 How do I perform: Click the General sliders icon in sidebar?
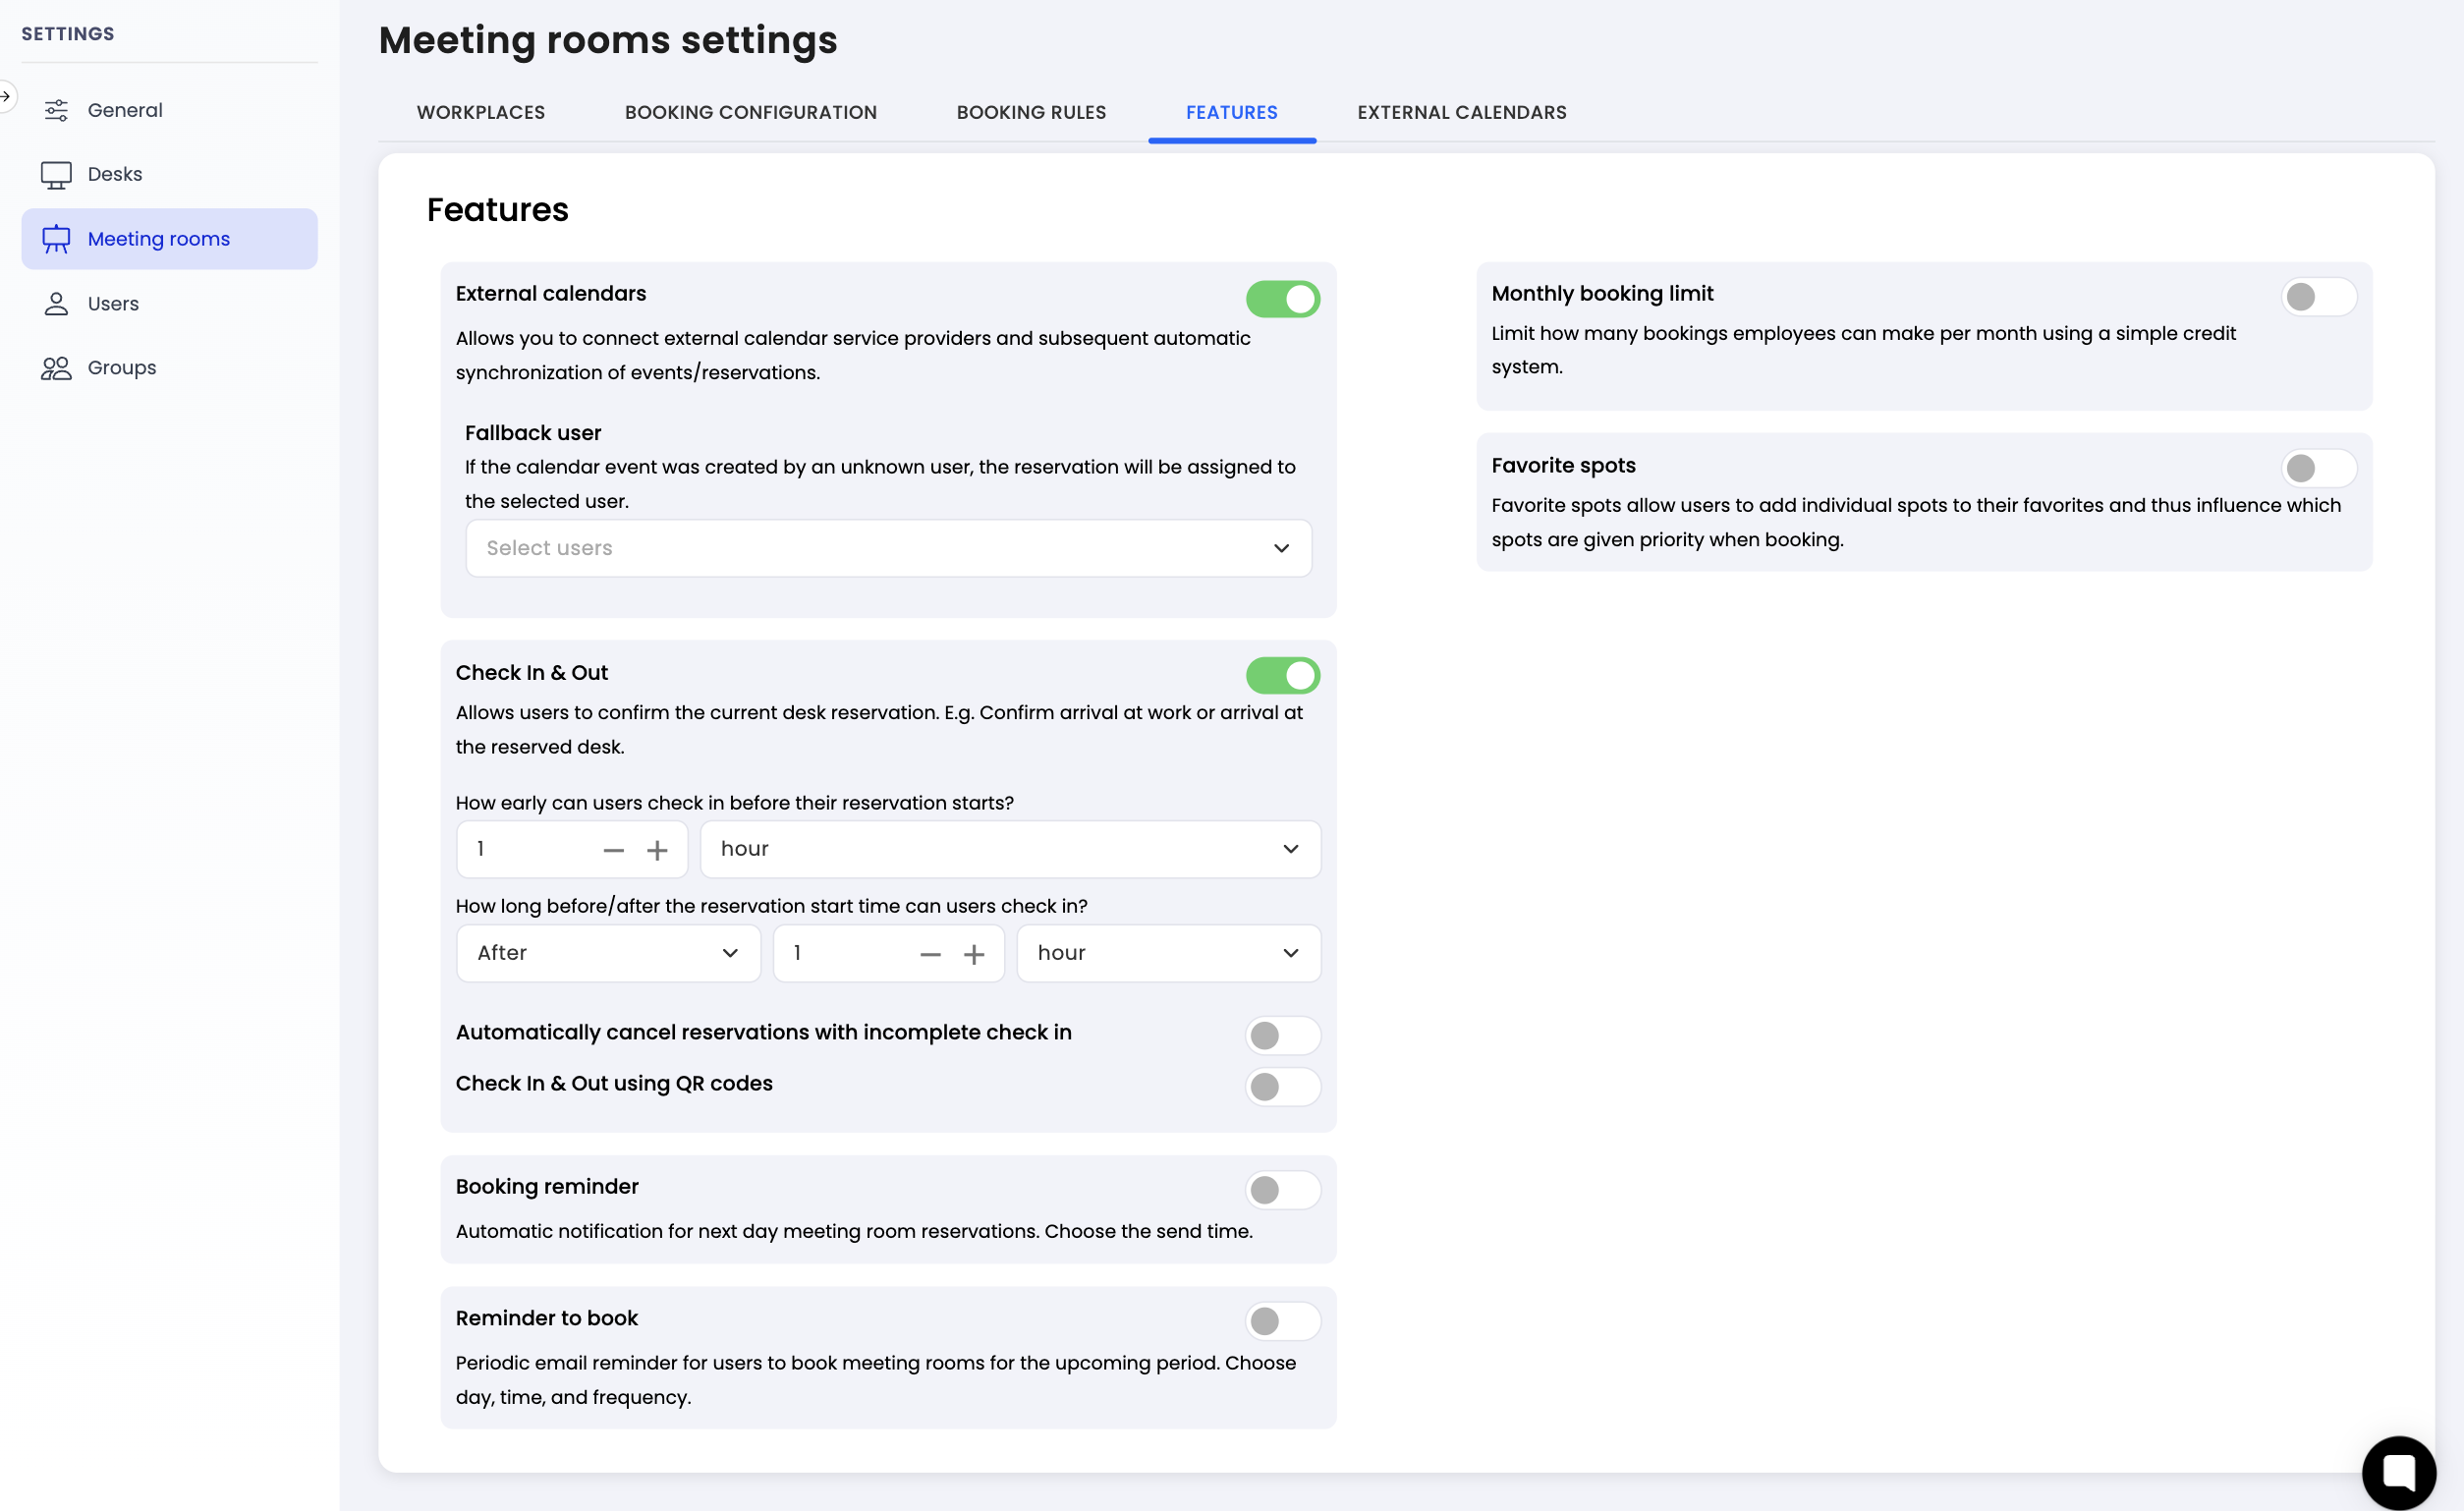click(x=56, y=110)
